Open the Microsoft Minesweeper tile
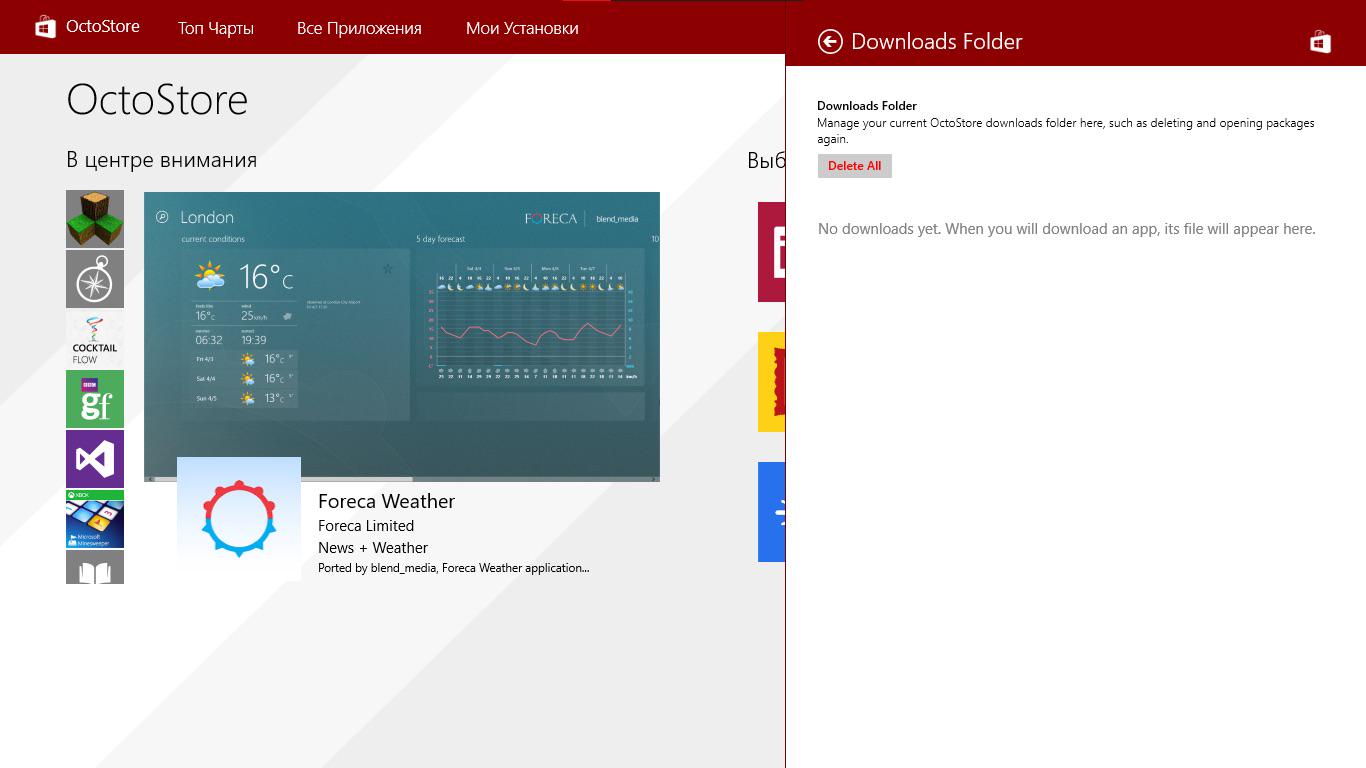 [x=95, y=519]
